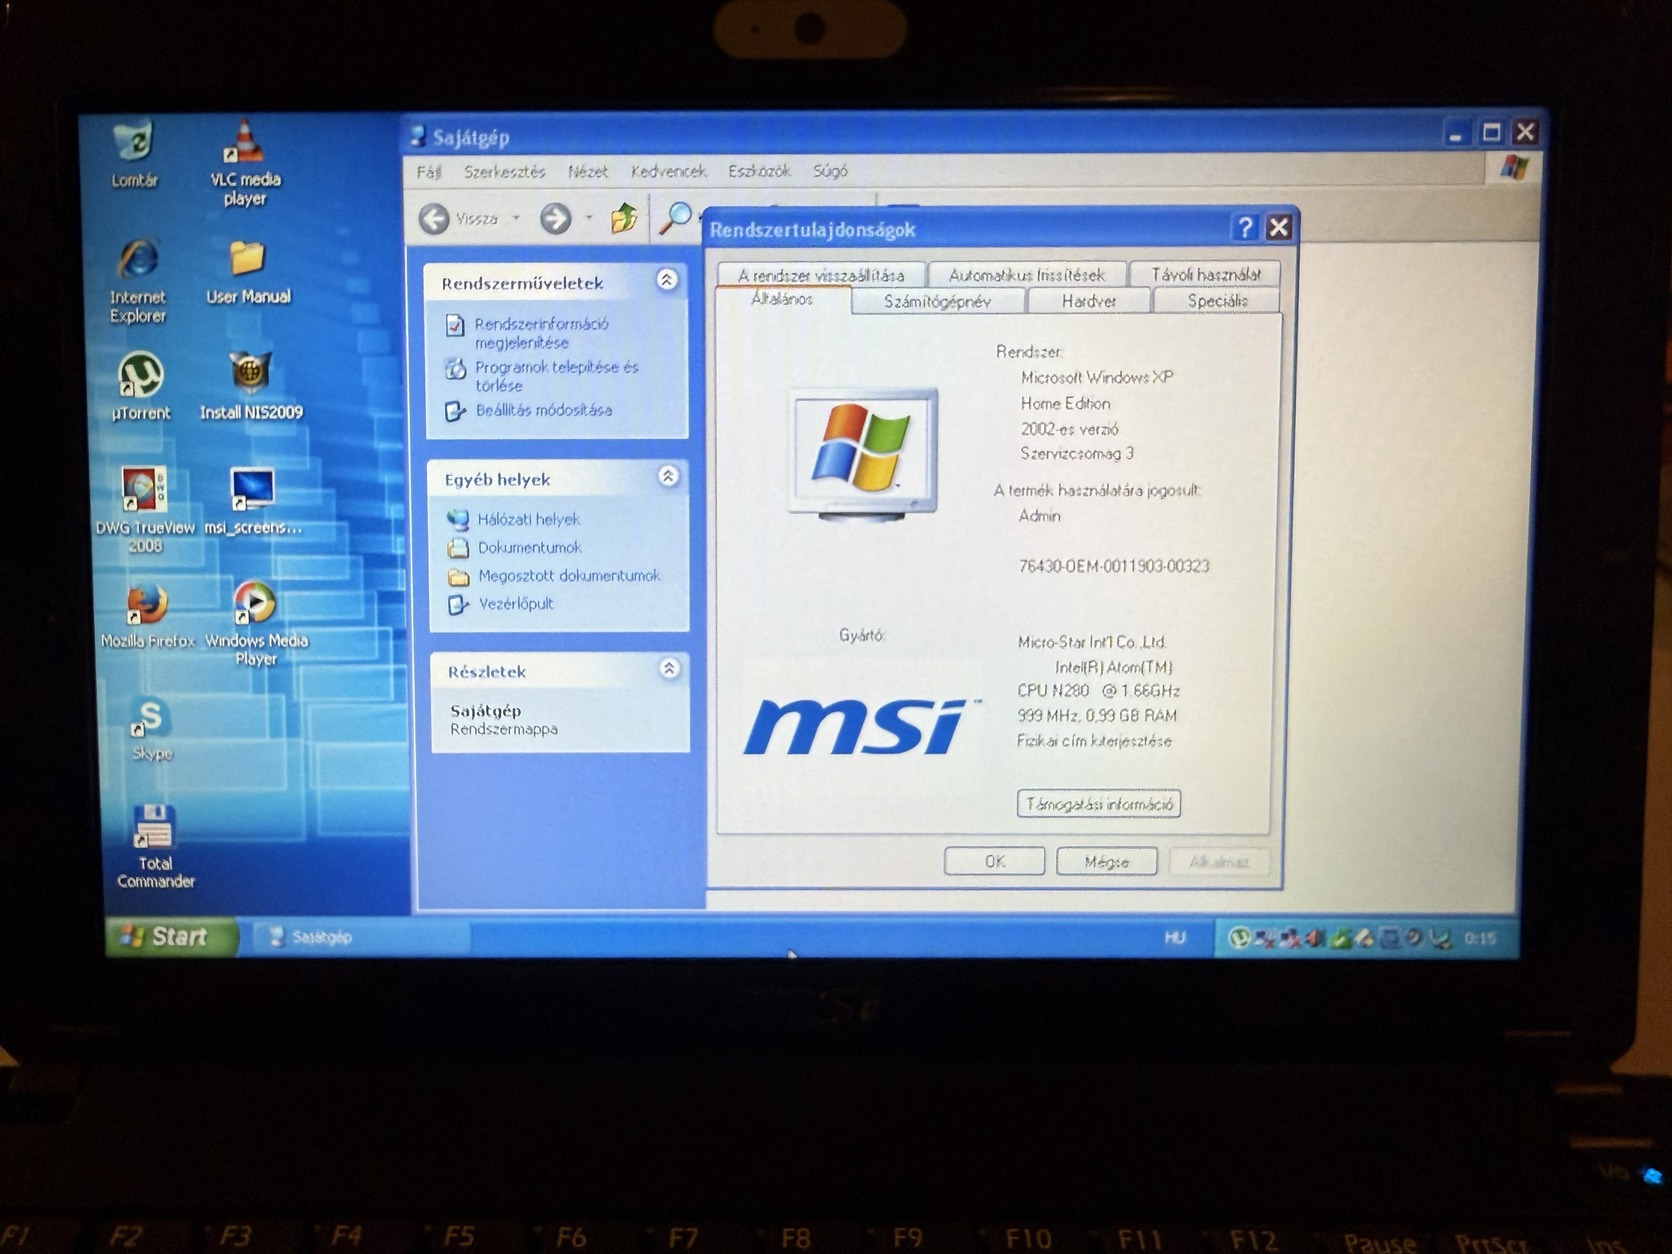The height and width of the screenshot is (1254, 1672).
Task: Click Beállítás módosítása link
Action: 543,410
